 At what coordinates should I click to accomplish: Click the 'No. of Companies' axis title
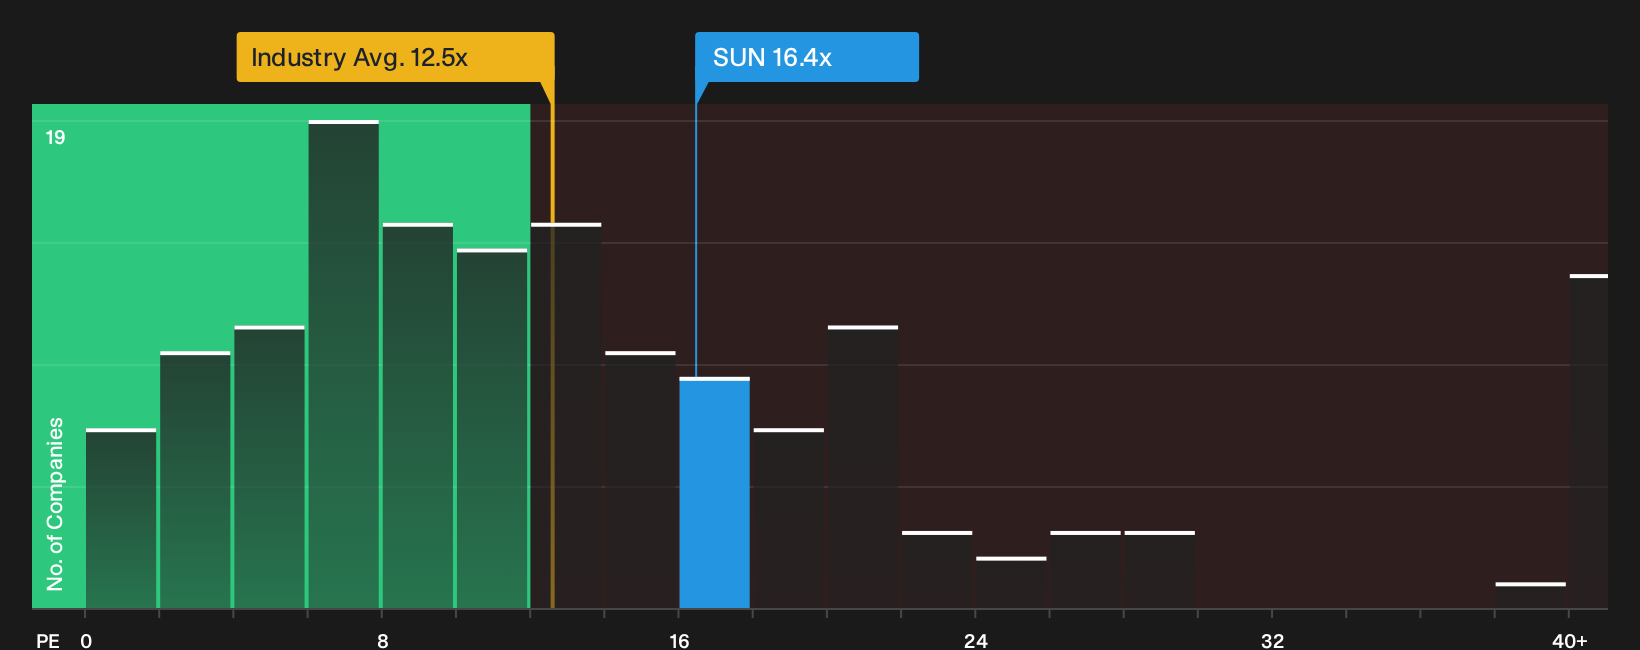click(55, 503)
